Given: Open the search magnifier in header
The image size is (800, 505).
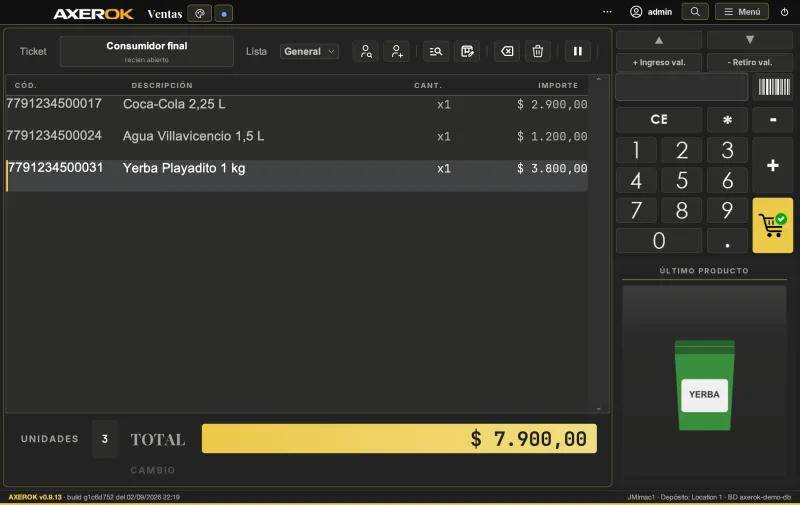Looking at the screenshot, I should click(x=695, y=12).
